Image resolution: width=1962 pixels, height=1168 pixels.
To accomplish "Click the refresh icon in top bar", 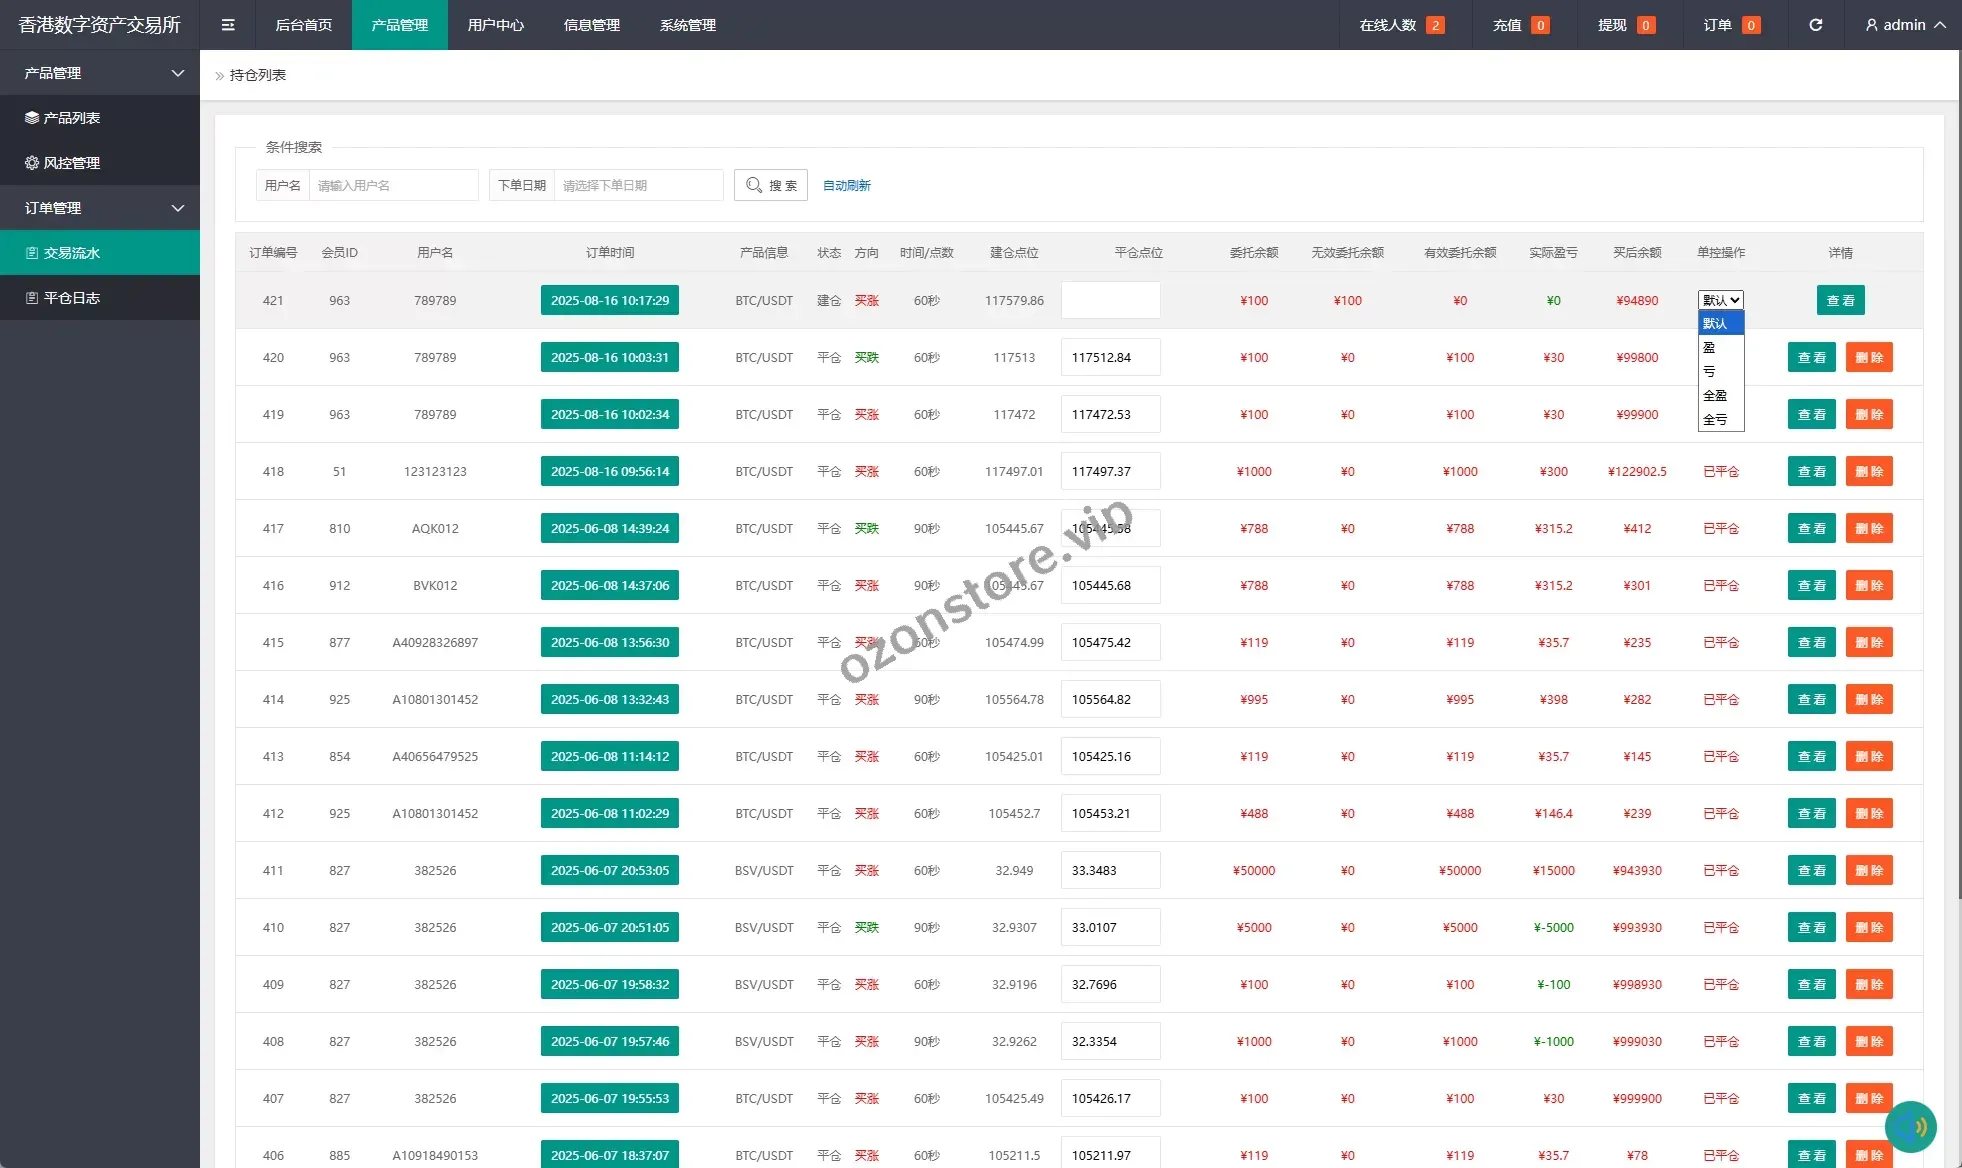I will tap(1815, 25).
